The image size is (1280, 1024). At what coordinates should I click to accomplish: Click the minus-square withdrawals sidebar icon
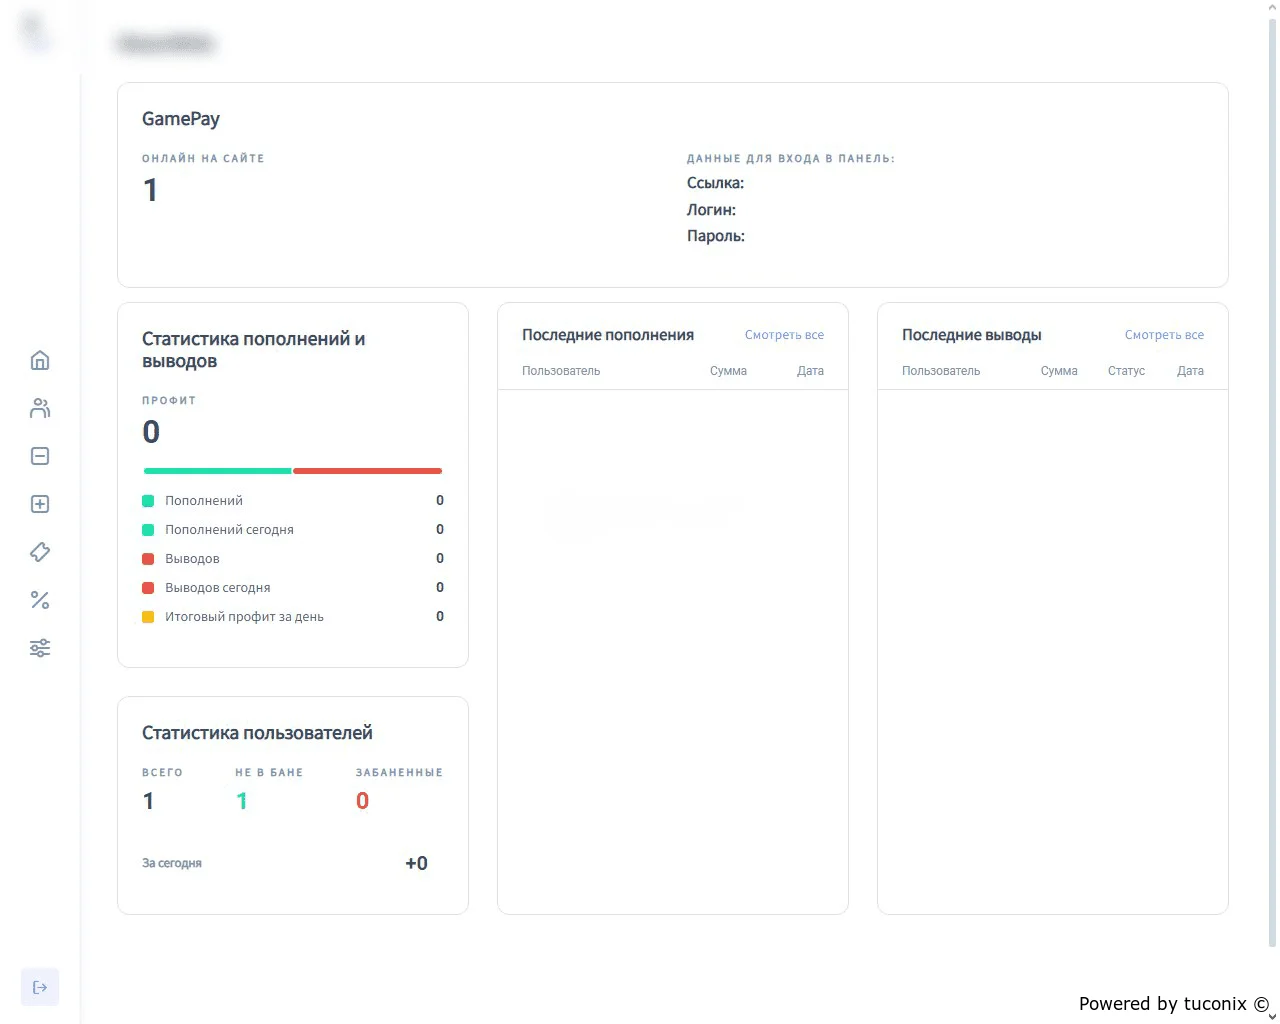[x=40, y=456]
